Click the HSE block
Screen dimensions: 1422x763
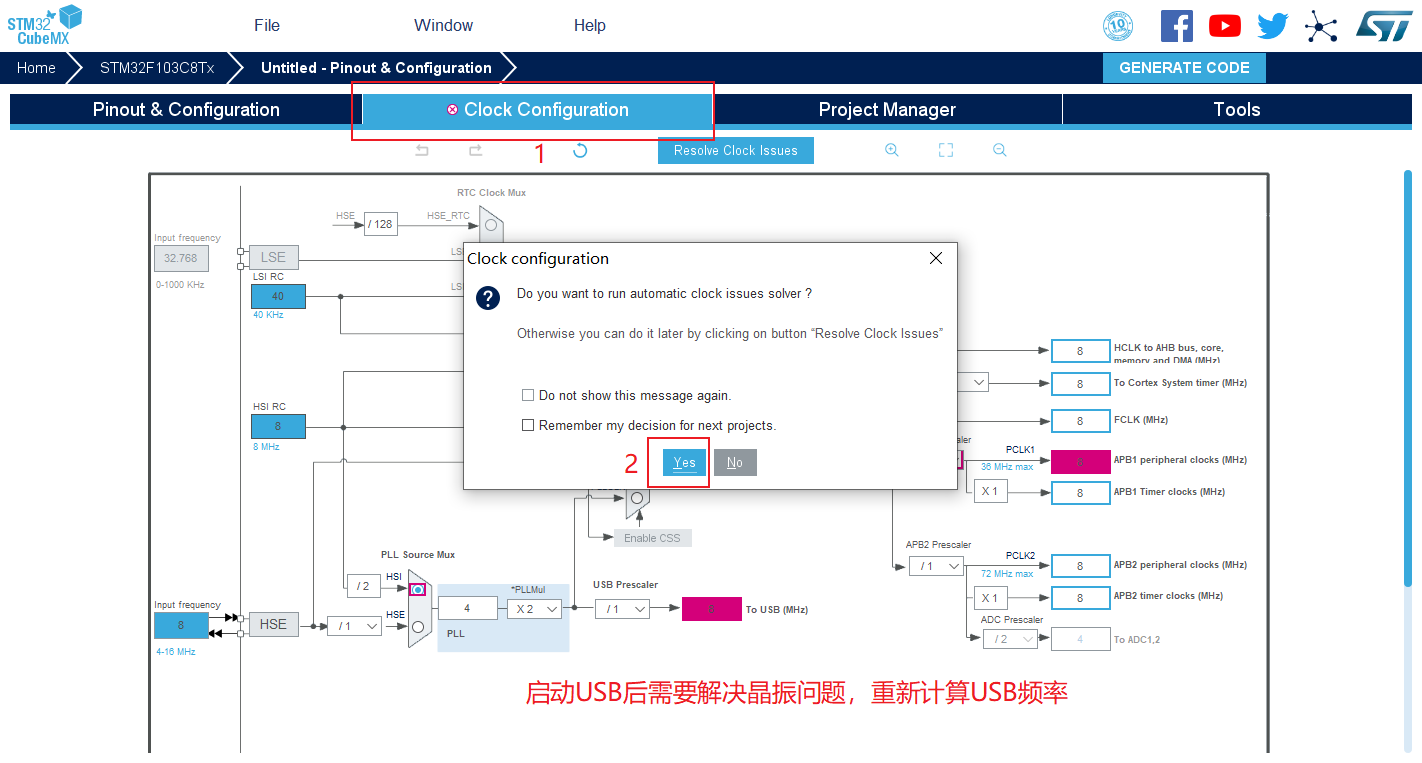pos(273,624)
